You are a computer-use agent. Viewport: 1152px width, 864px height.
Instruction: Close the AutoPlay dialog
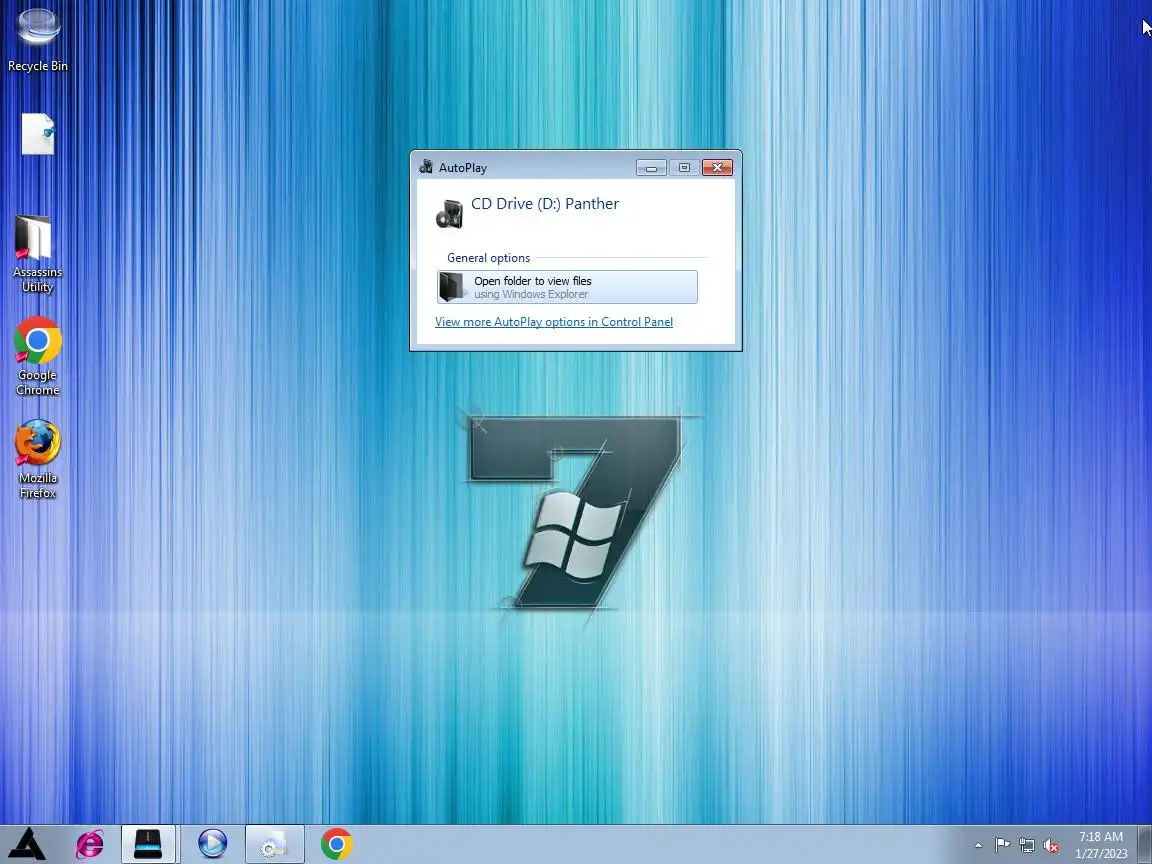[x=717, y=168]
